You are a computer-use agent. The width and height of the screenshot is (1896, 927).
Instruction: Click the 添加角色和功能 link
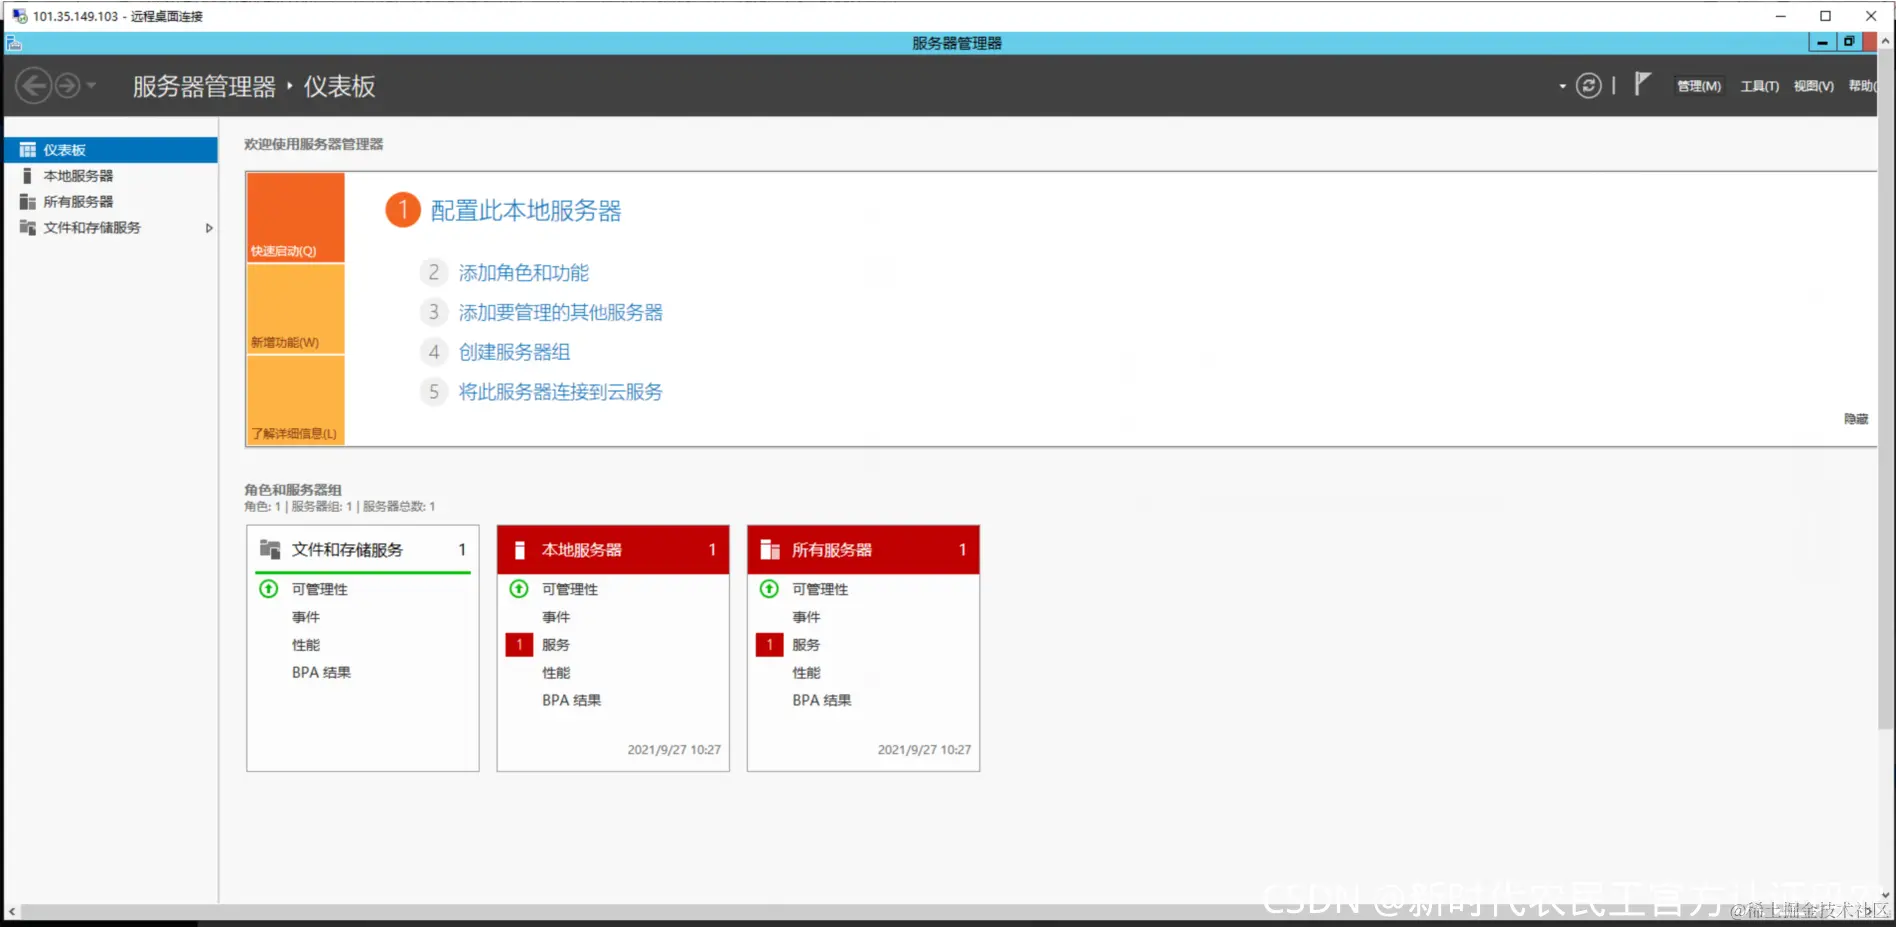click(524, 273)
